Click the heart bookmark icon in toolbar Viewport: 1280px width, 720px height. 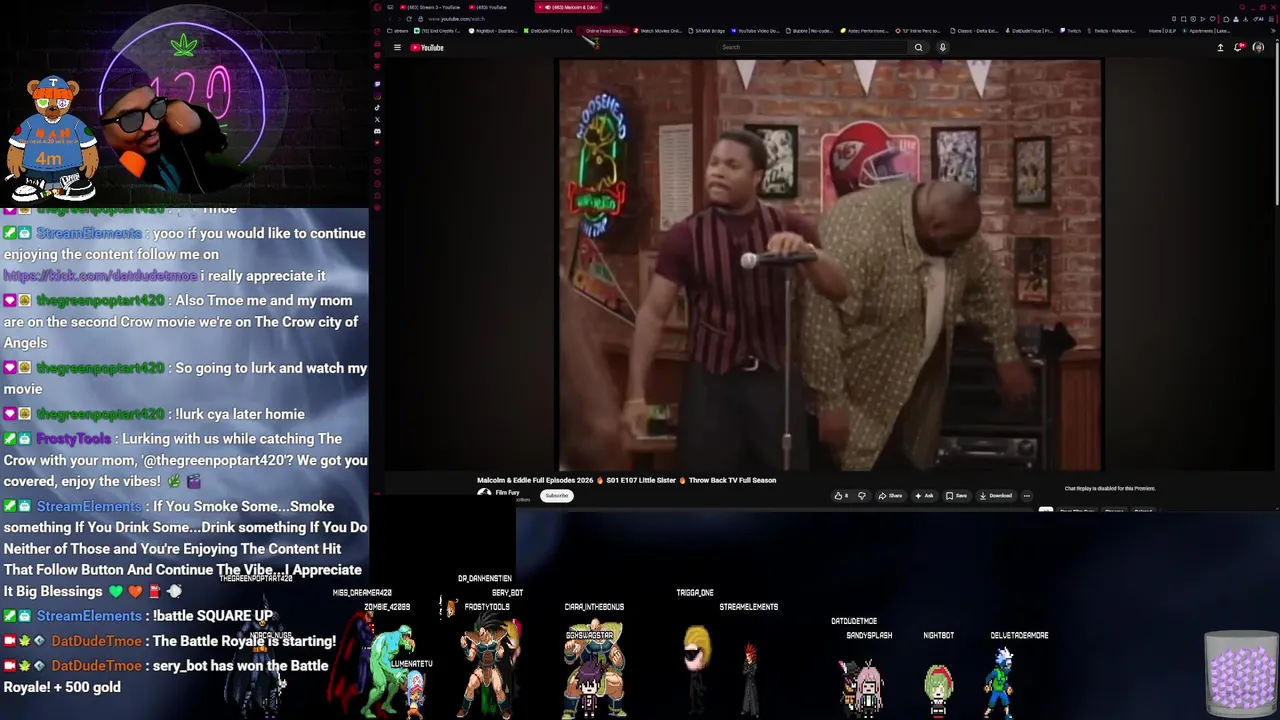(1213, 19)
